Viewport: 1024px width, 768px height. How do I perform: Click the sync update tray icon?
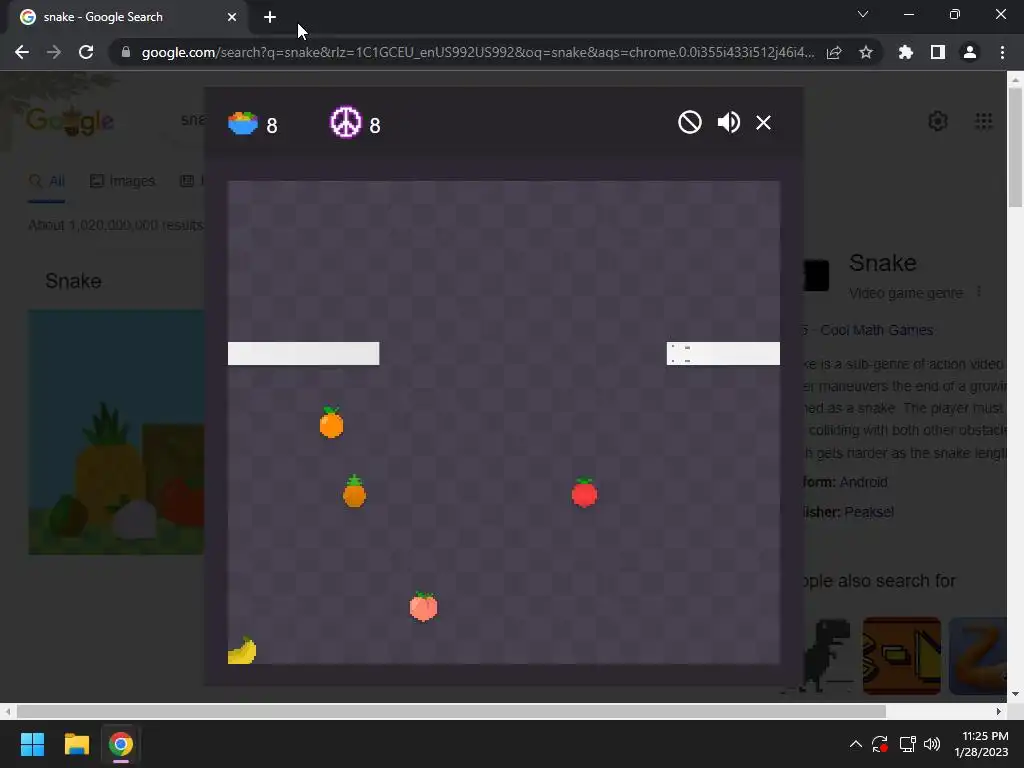pos(880,744)
